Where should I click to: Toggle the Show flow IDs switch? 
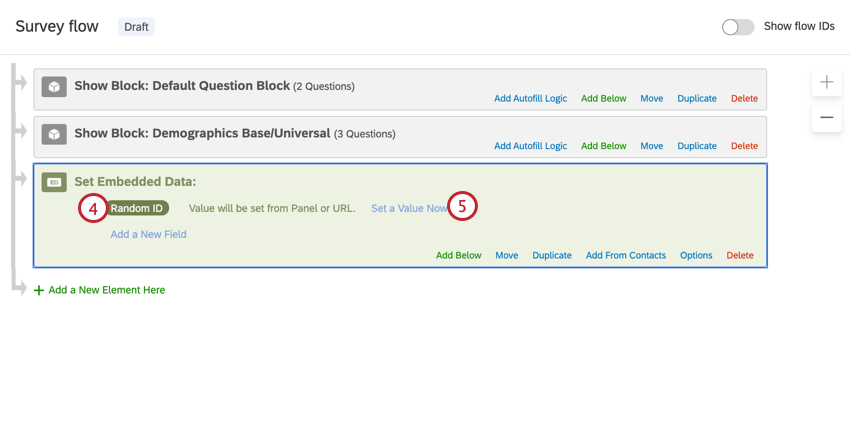[x=738, y=27]
